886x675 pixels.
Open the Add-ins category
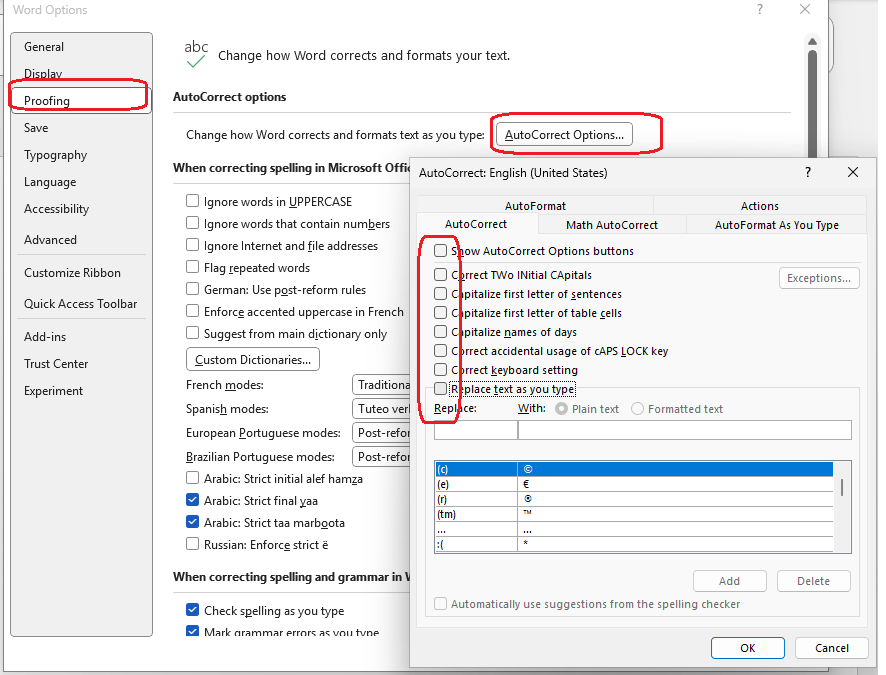click(x=45, y=337)
